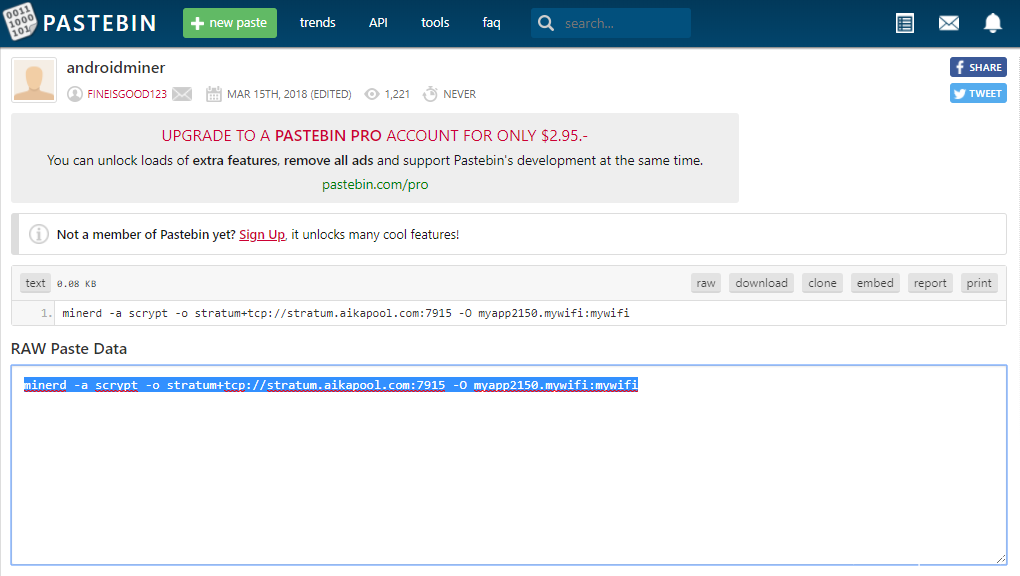
Task: Open the tools menu item
Action: [x=435, y=23]
